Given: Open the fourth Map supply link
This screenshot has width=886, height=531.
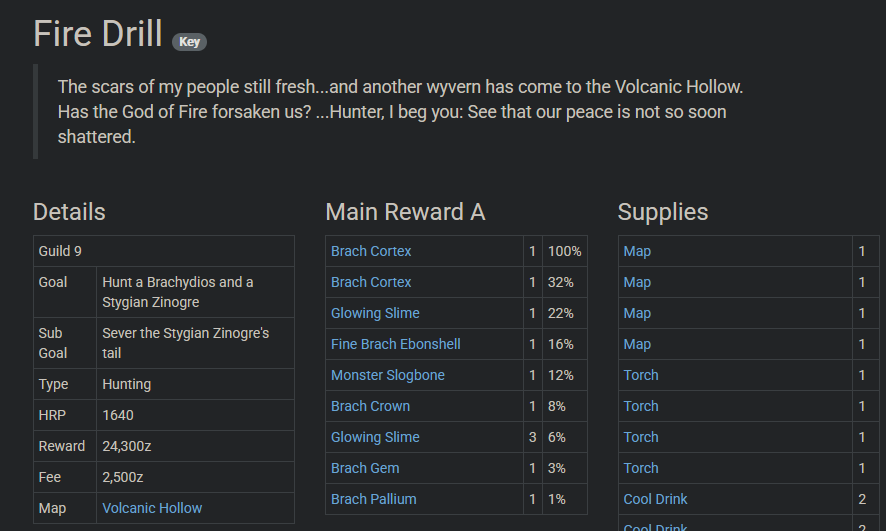Looking at the screenshot, I should click(x=637, y=344).
